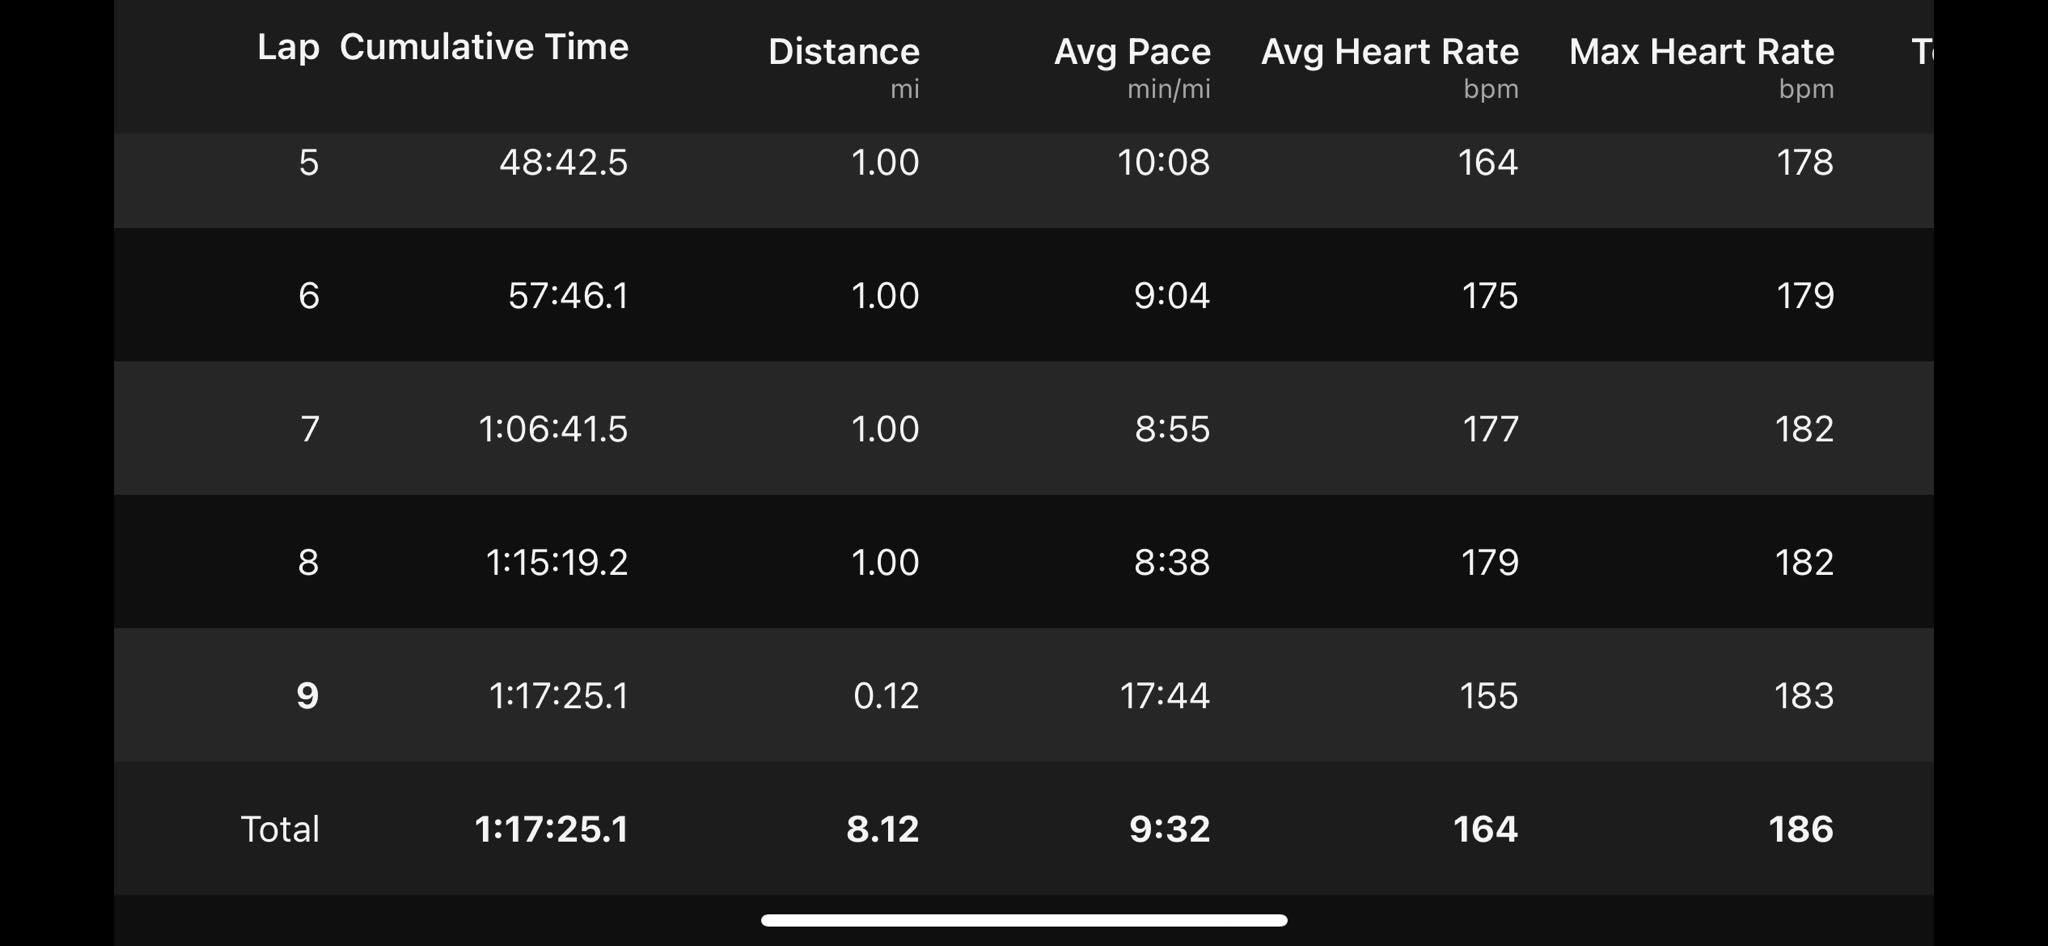Screen dimensions: 2048x946
Task: Select lap 5 row number
Action: click(x=308, y=162)
